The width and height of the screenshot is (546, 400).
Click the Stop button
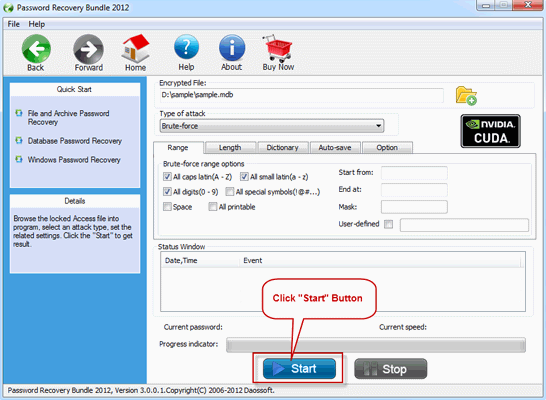tap(390, 369)
